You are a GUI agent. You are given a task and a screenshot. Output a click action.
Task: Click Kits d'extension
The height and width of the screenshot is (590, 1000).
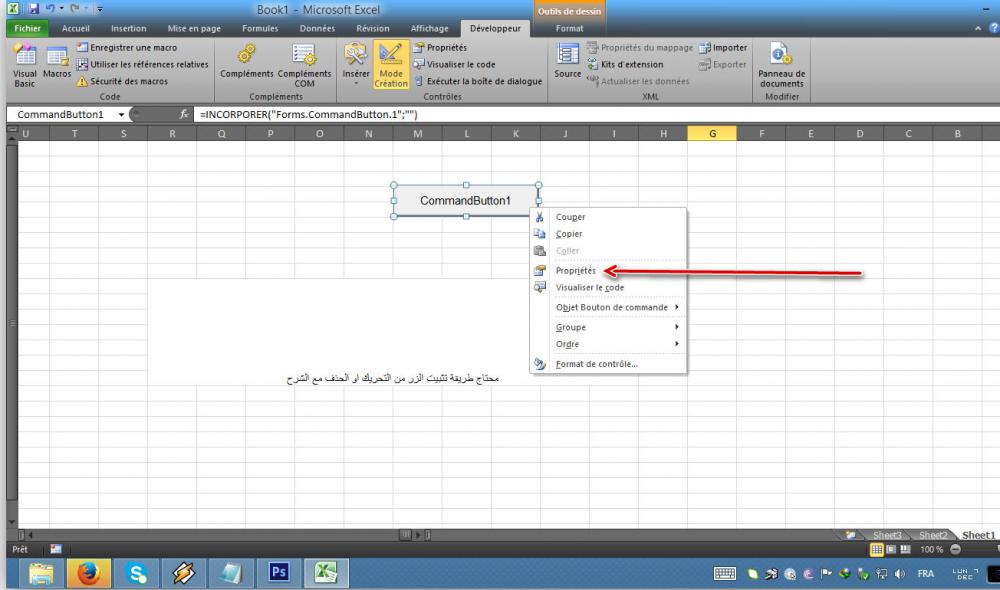(625, 64)
